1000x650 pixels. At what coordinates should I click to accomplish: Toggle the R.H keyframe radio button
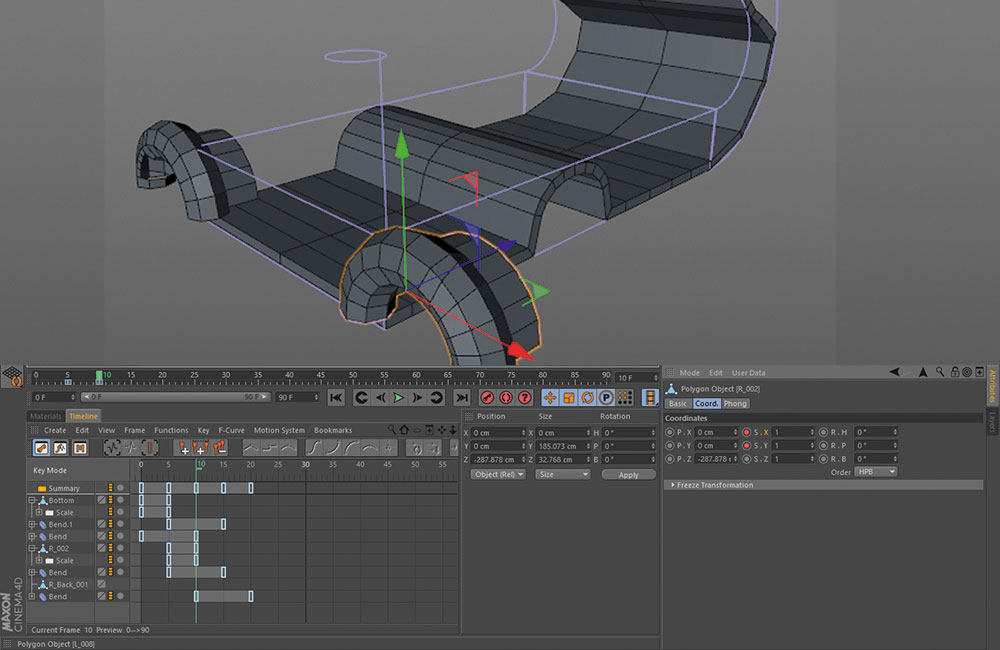823,432
